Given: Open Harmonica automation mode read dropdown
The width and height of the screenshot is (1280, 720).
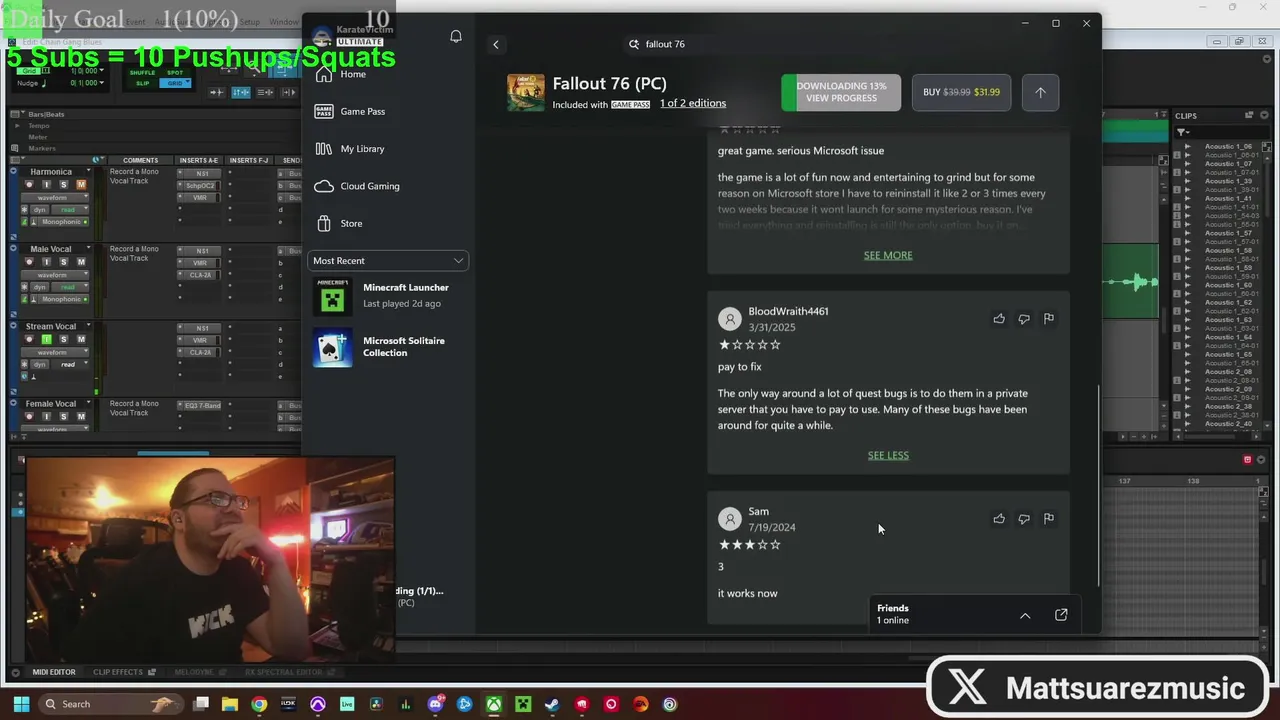Looking at the screenshot, I should point(70,209).
